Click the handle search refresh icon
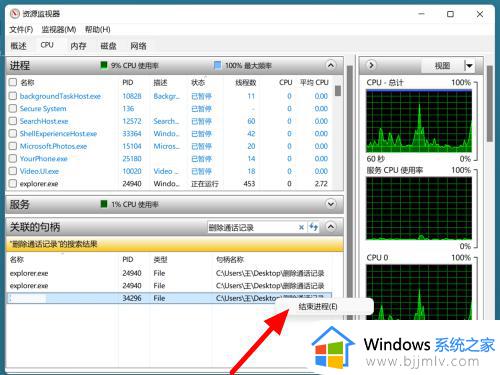This screenshot has width=500, height=375. 313,227
